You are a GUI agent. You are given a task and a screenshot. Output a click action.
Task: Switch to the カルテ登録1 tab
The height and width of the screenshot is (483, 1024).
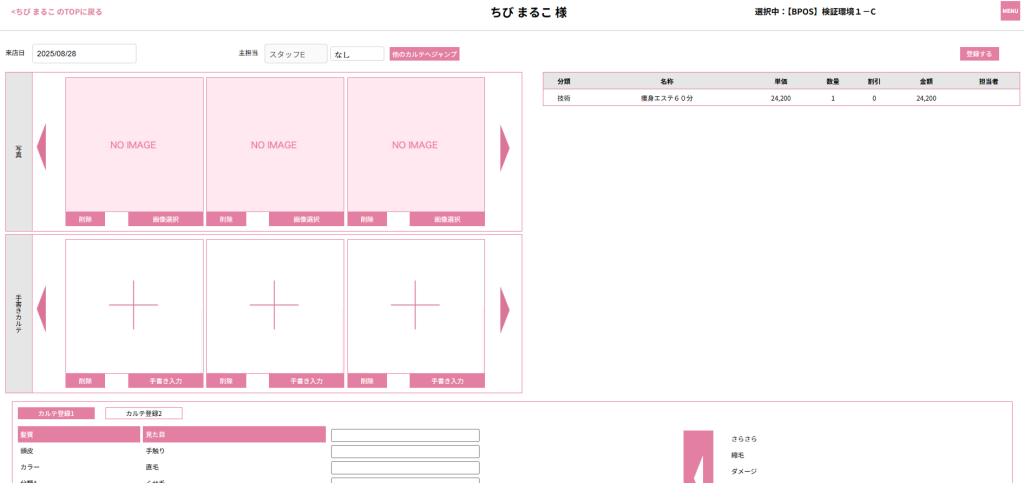[x=57, y=413]
